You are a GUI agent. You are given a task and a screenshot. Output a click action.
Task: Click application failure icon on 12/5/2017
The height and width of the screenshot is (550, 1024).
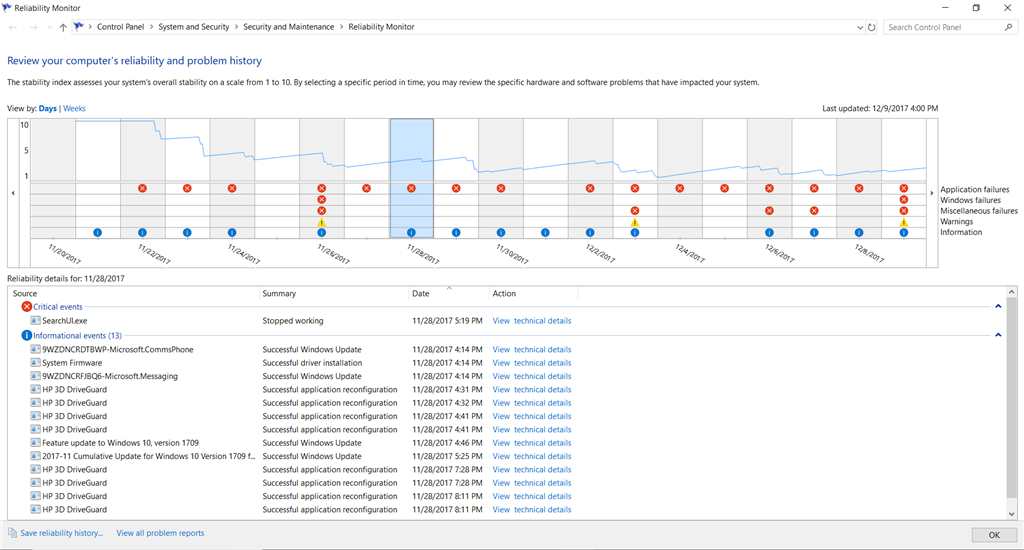point(724,188)
